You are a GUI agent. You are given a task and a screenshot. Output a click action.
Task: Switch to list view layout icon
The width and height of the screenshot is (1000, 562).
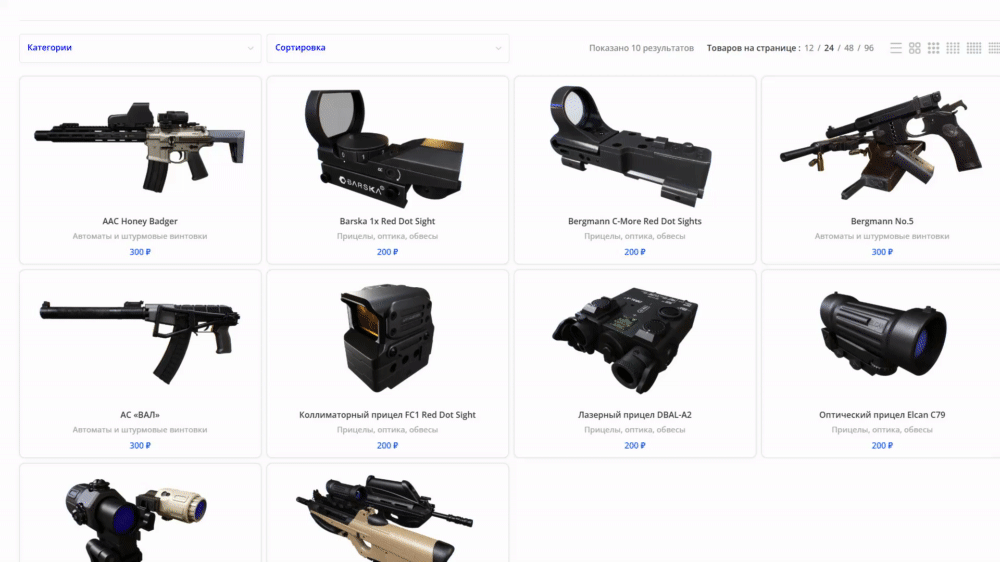(x=895, y=48)
